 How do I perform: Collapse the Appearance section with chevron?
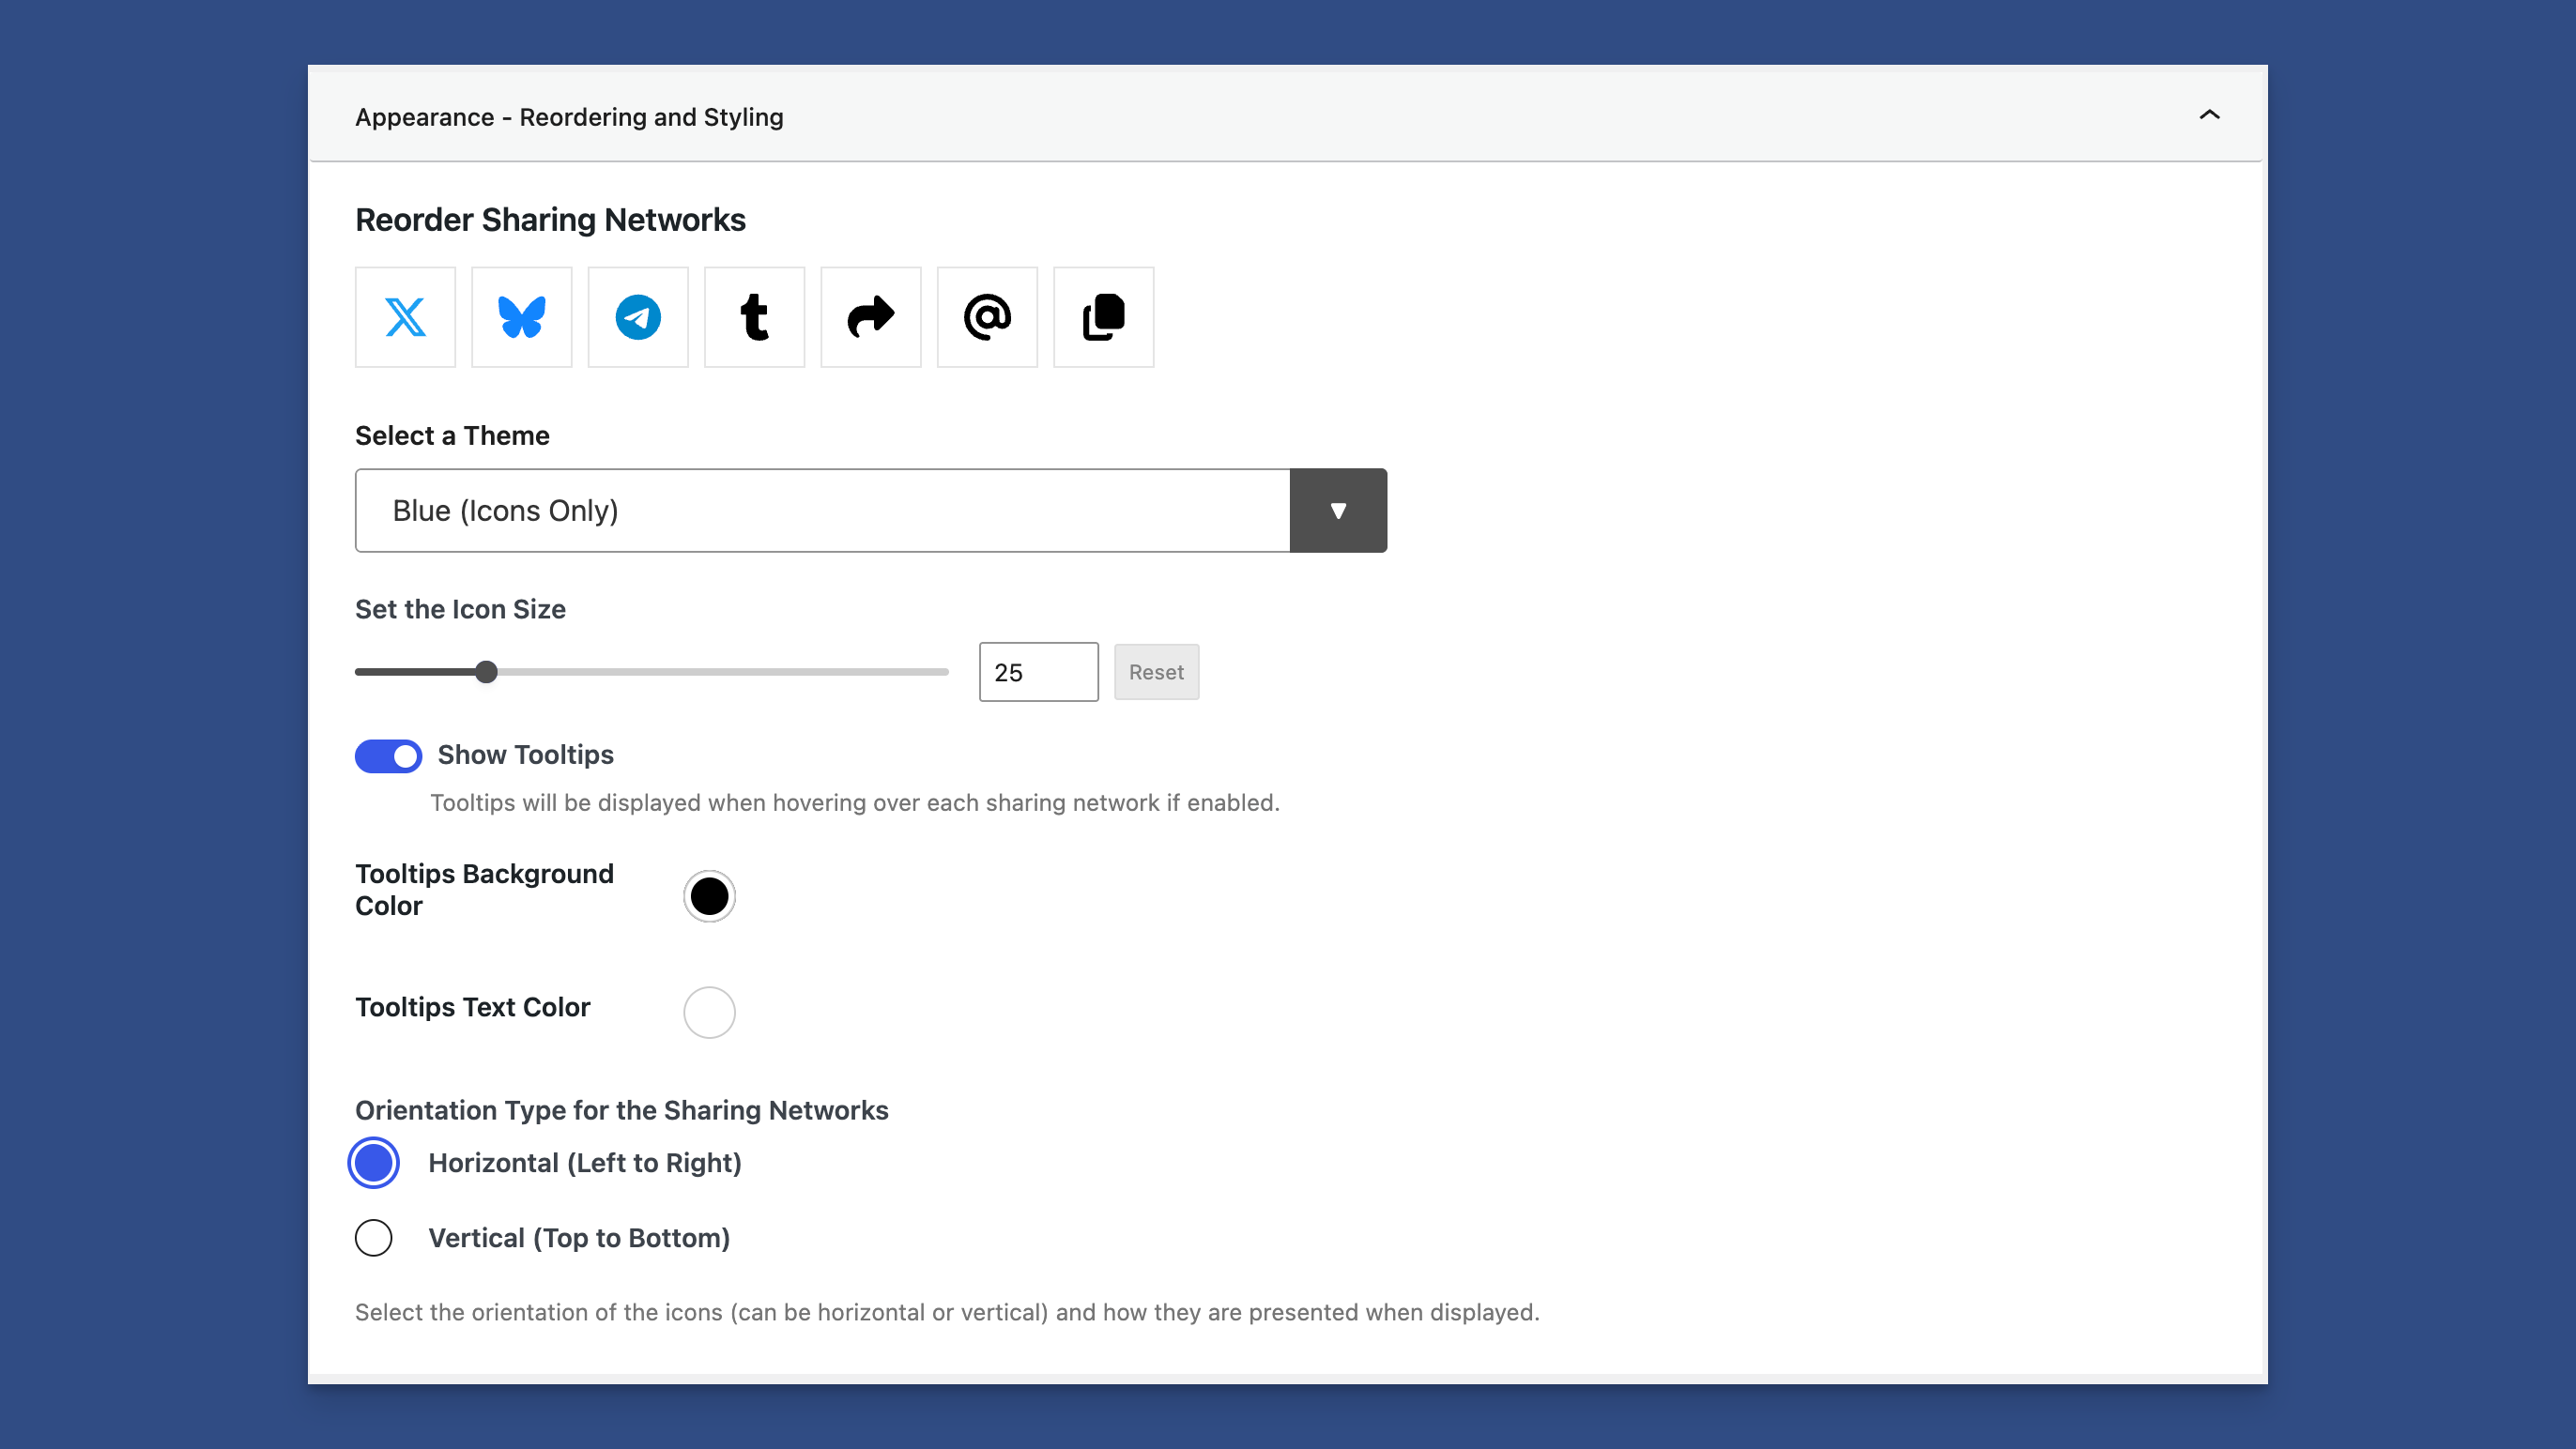(x=2209, y=115)
